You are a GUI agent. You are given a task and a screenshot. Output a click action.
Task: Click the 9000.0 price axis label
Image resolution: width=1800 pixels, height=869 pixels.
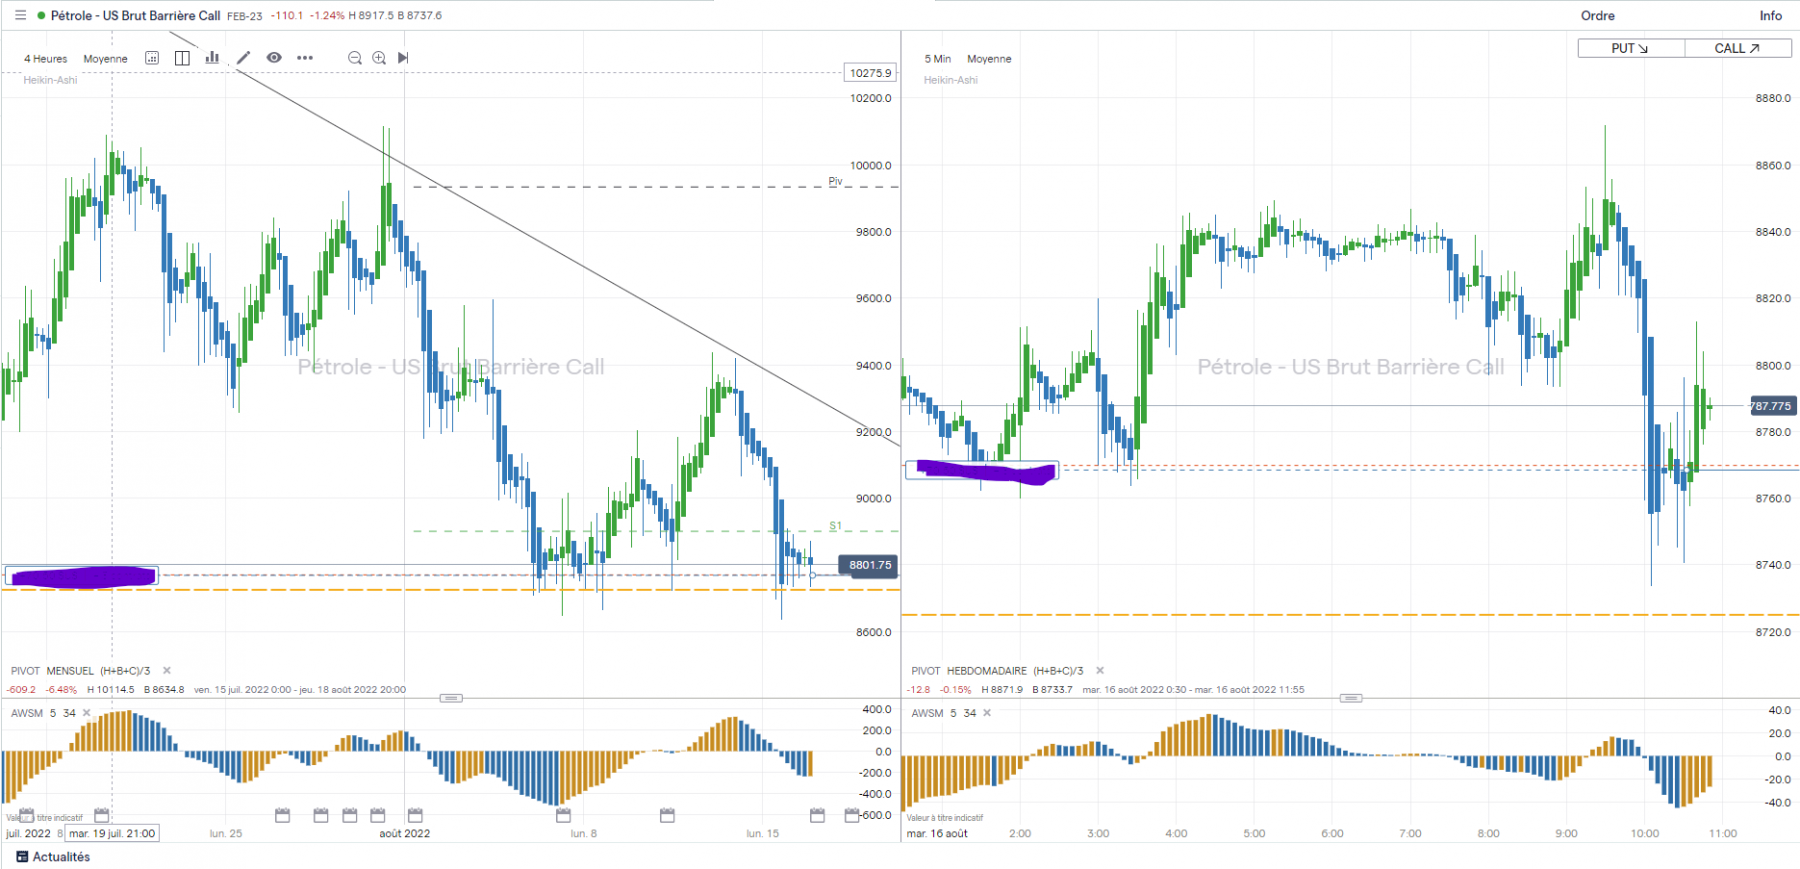tap(873, 499)
